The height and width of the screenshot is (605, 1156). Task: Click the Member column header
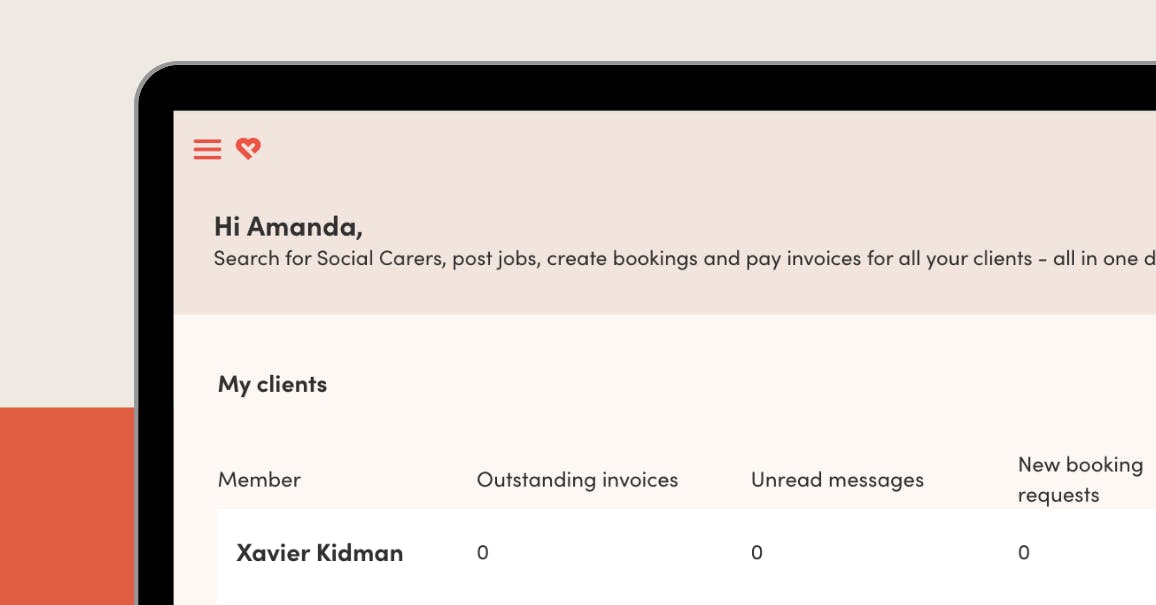(x=259, y=480)
